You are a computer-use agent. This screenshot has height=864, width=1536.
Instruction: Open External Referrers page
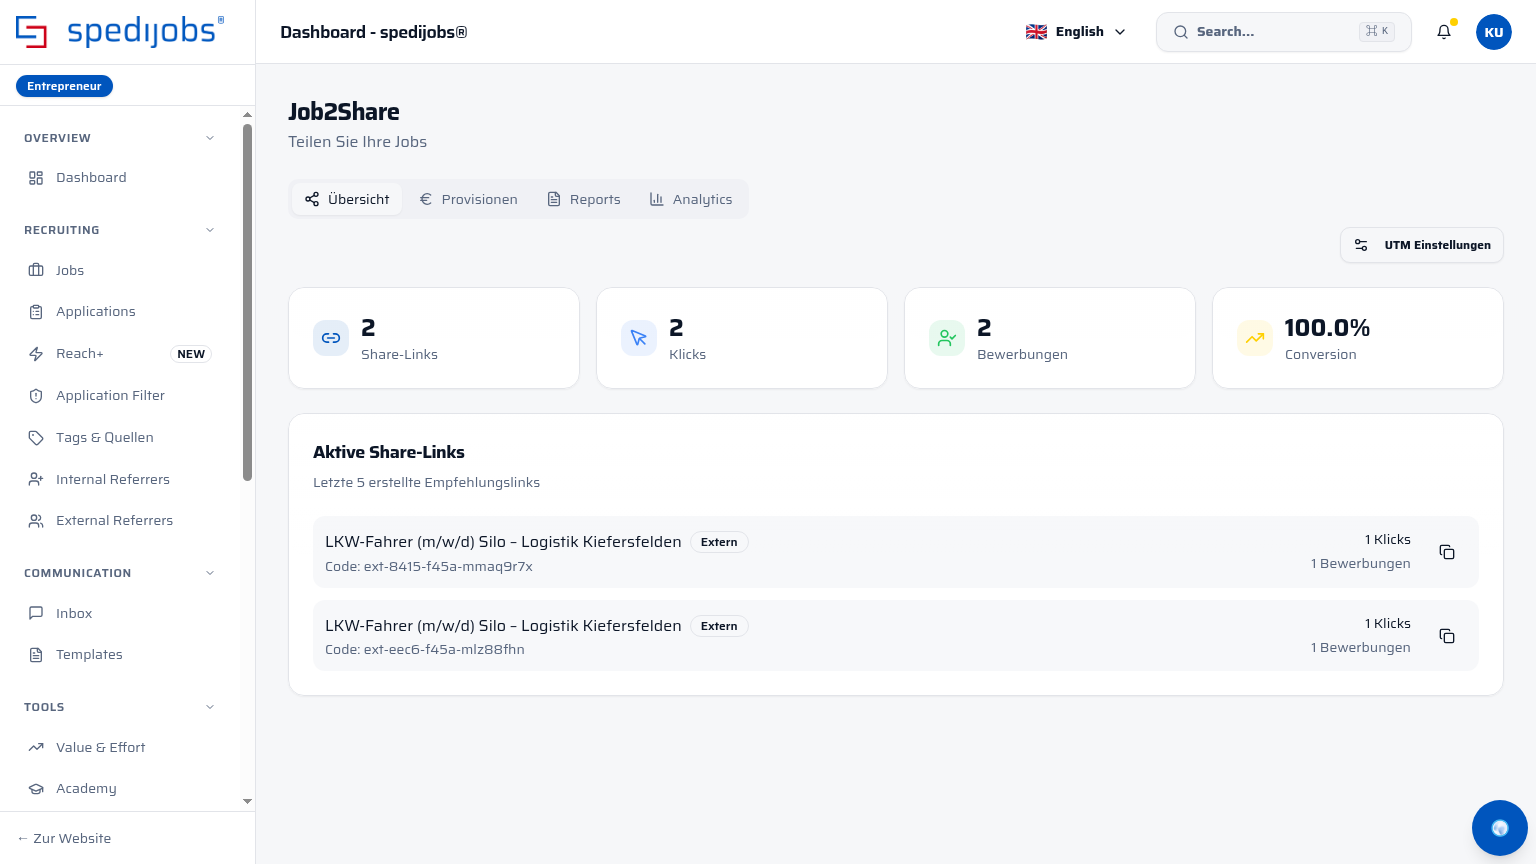[x=120, y=521]
